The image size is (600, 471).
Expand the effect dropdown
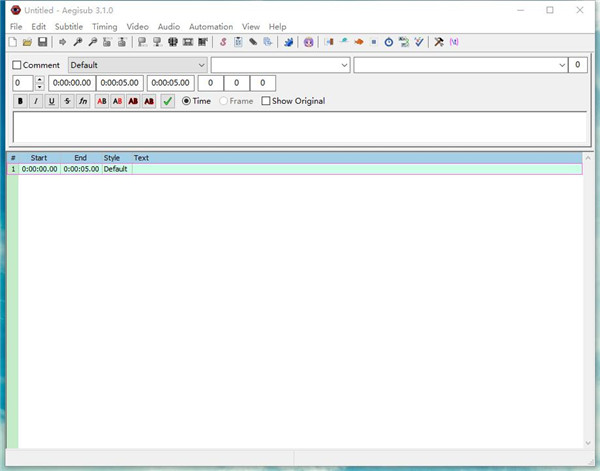pyautogui.click(x=460, y=65)
